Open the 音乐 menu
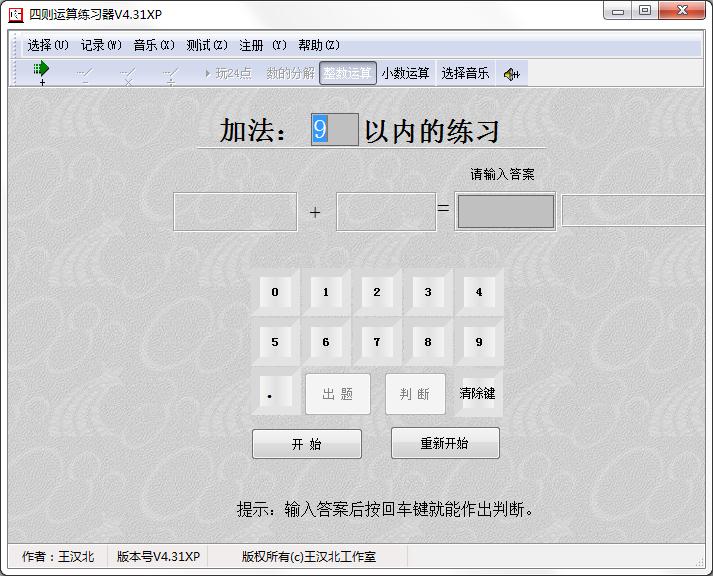The width and height of the screenshot is (713, 576). coord(153,45)
